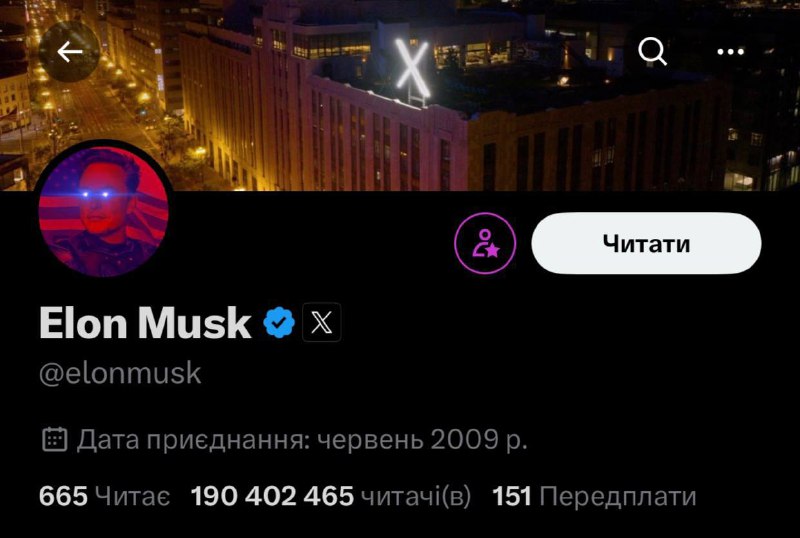Open the three-dot more options menu
The width and height of the screenshot is (800, 538).
730,52
